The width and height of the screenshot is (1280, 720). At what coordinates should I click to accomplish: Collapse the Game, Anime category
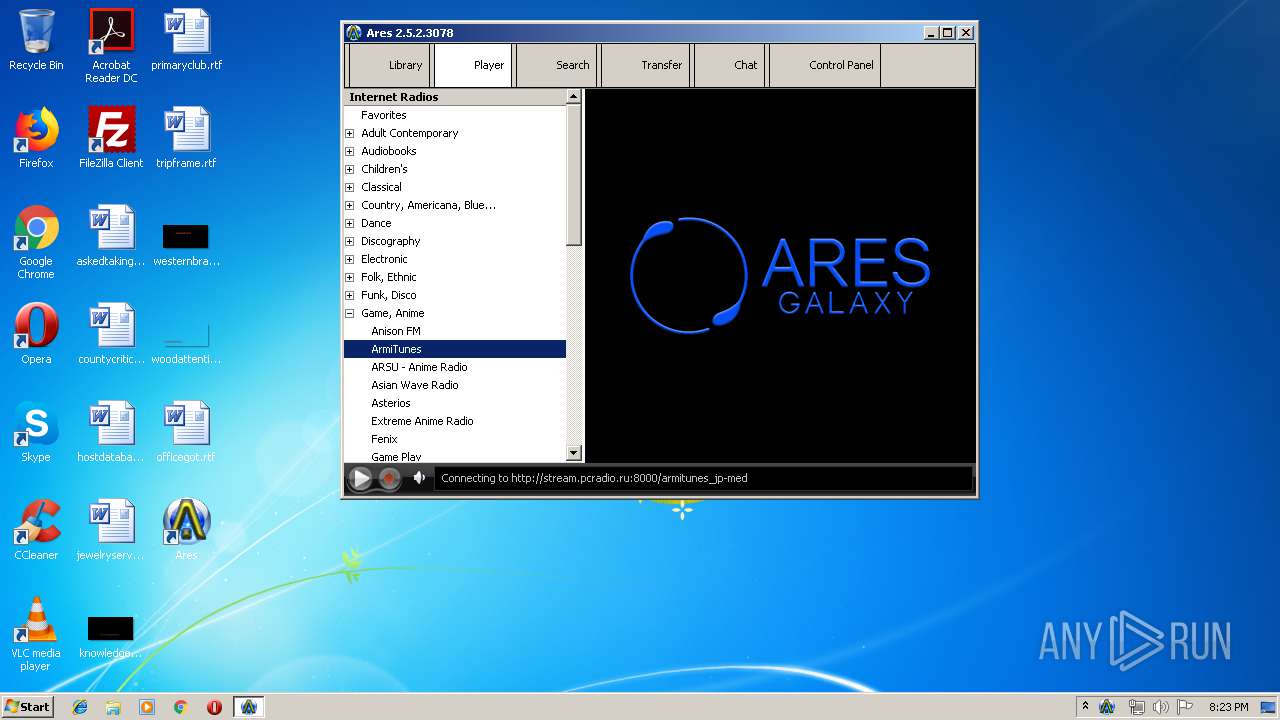click(350, 313)
